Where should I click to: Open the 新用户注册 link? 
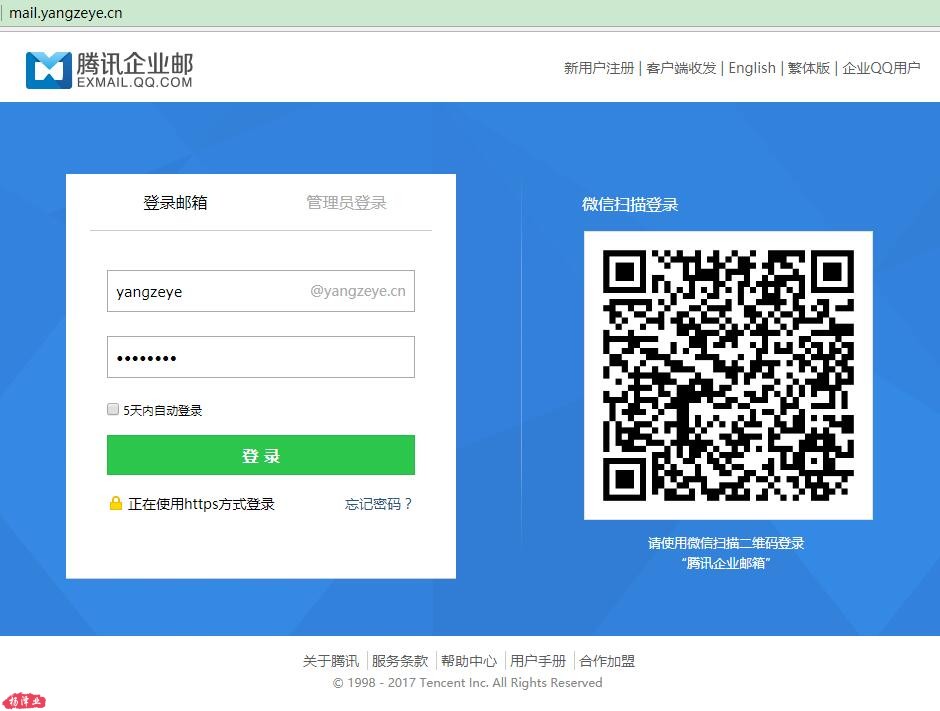(599, 68)
